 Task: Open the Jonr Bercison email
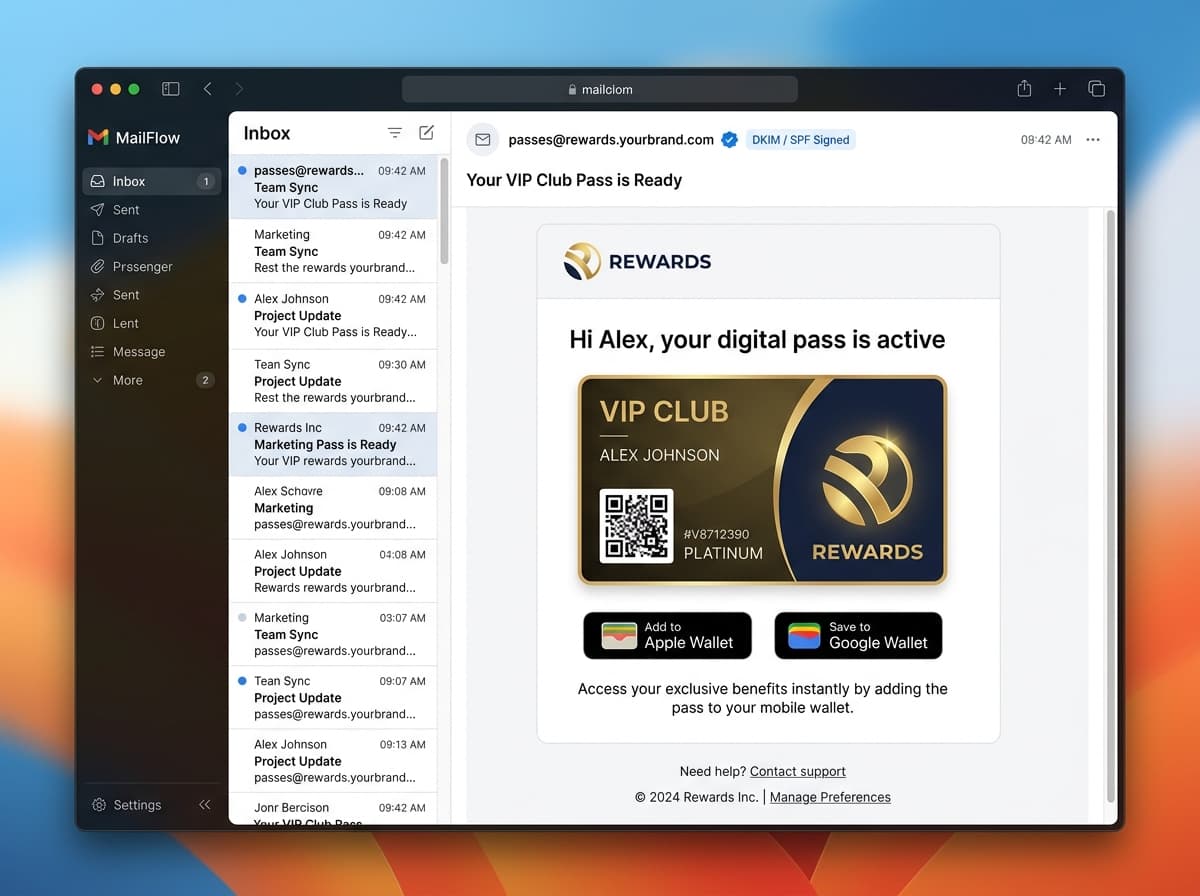tap(333, 810)
